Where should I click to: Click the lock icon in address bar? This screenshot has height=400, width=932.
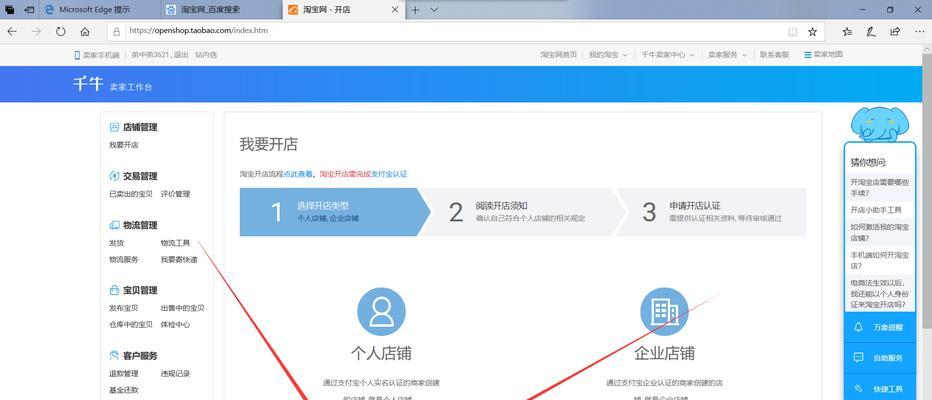(x=116, y=32)
